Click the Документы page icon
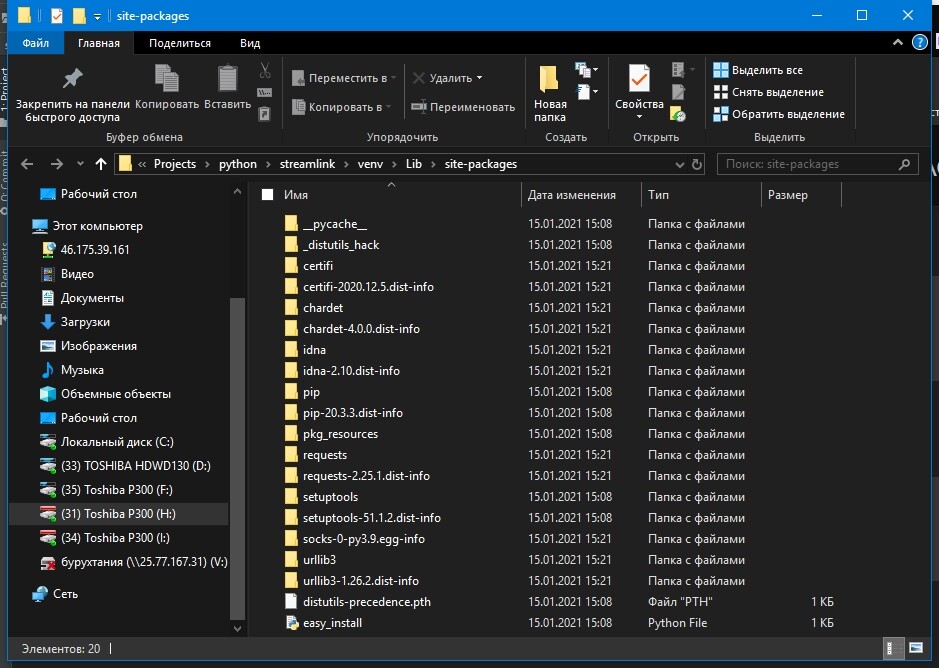The width and height of the screenshot is (939, 668). click(47, 298)
